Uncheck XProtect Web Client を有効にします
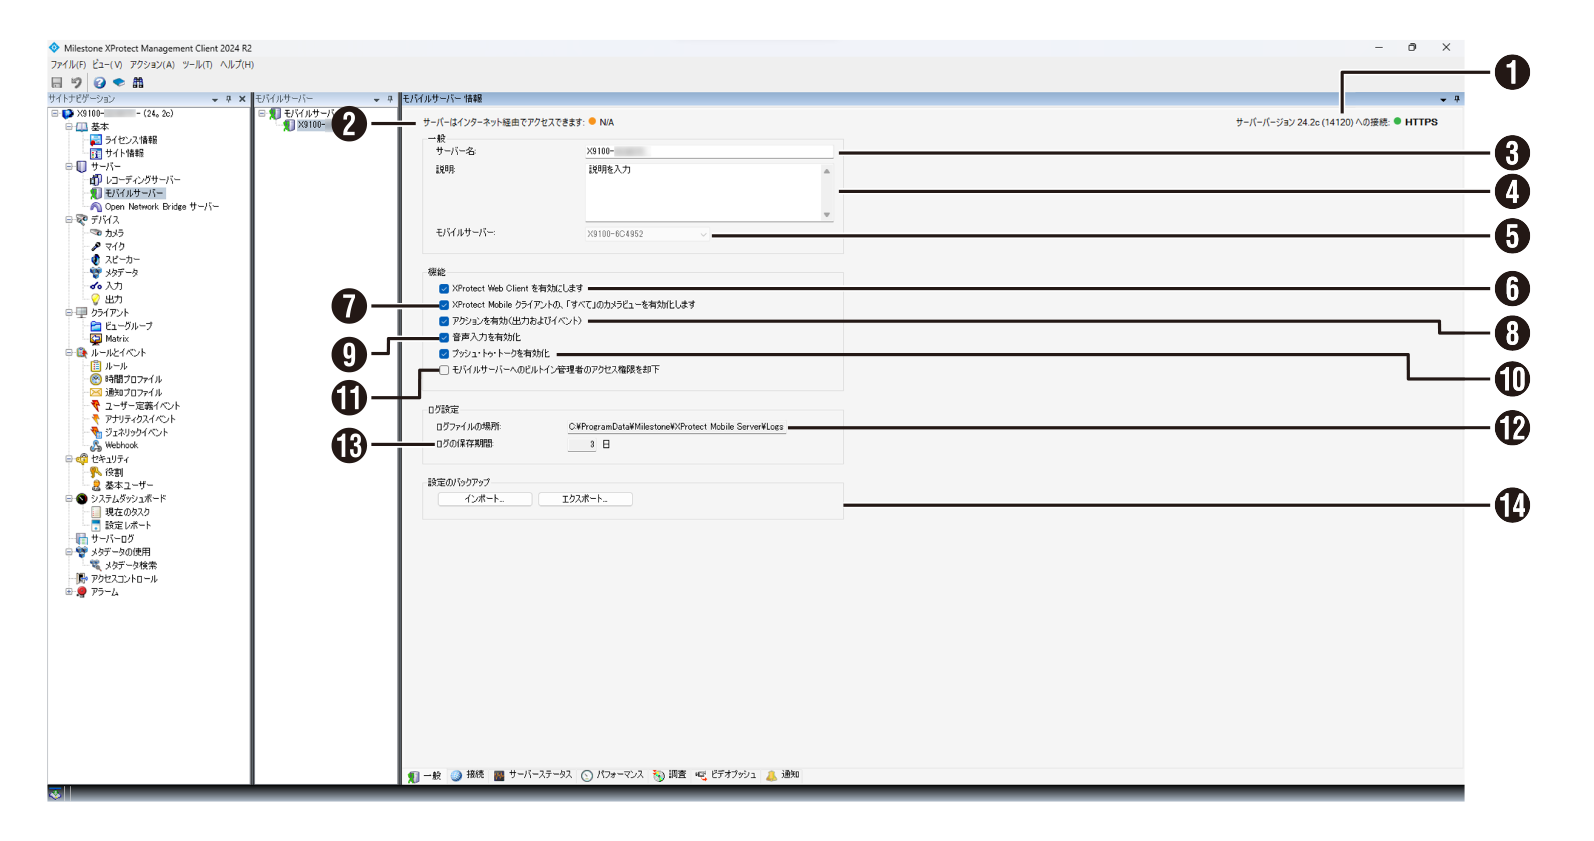Screen dimensions: 1594x841 coord(444,289)
